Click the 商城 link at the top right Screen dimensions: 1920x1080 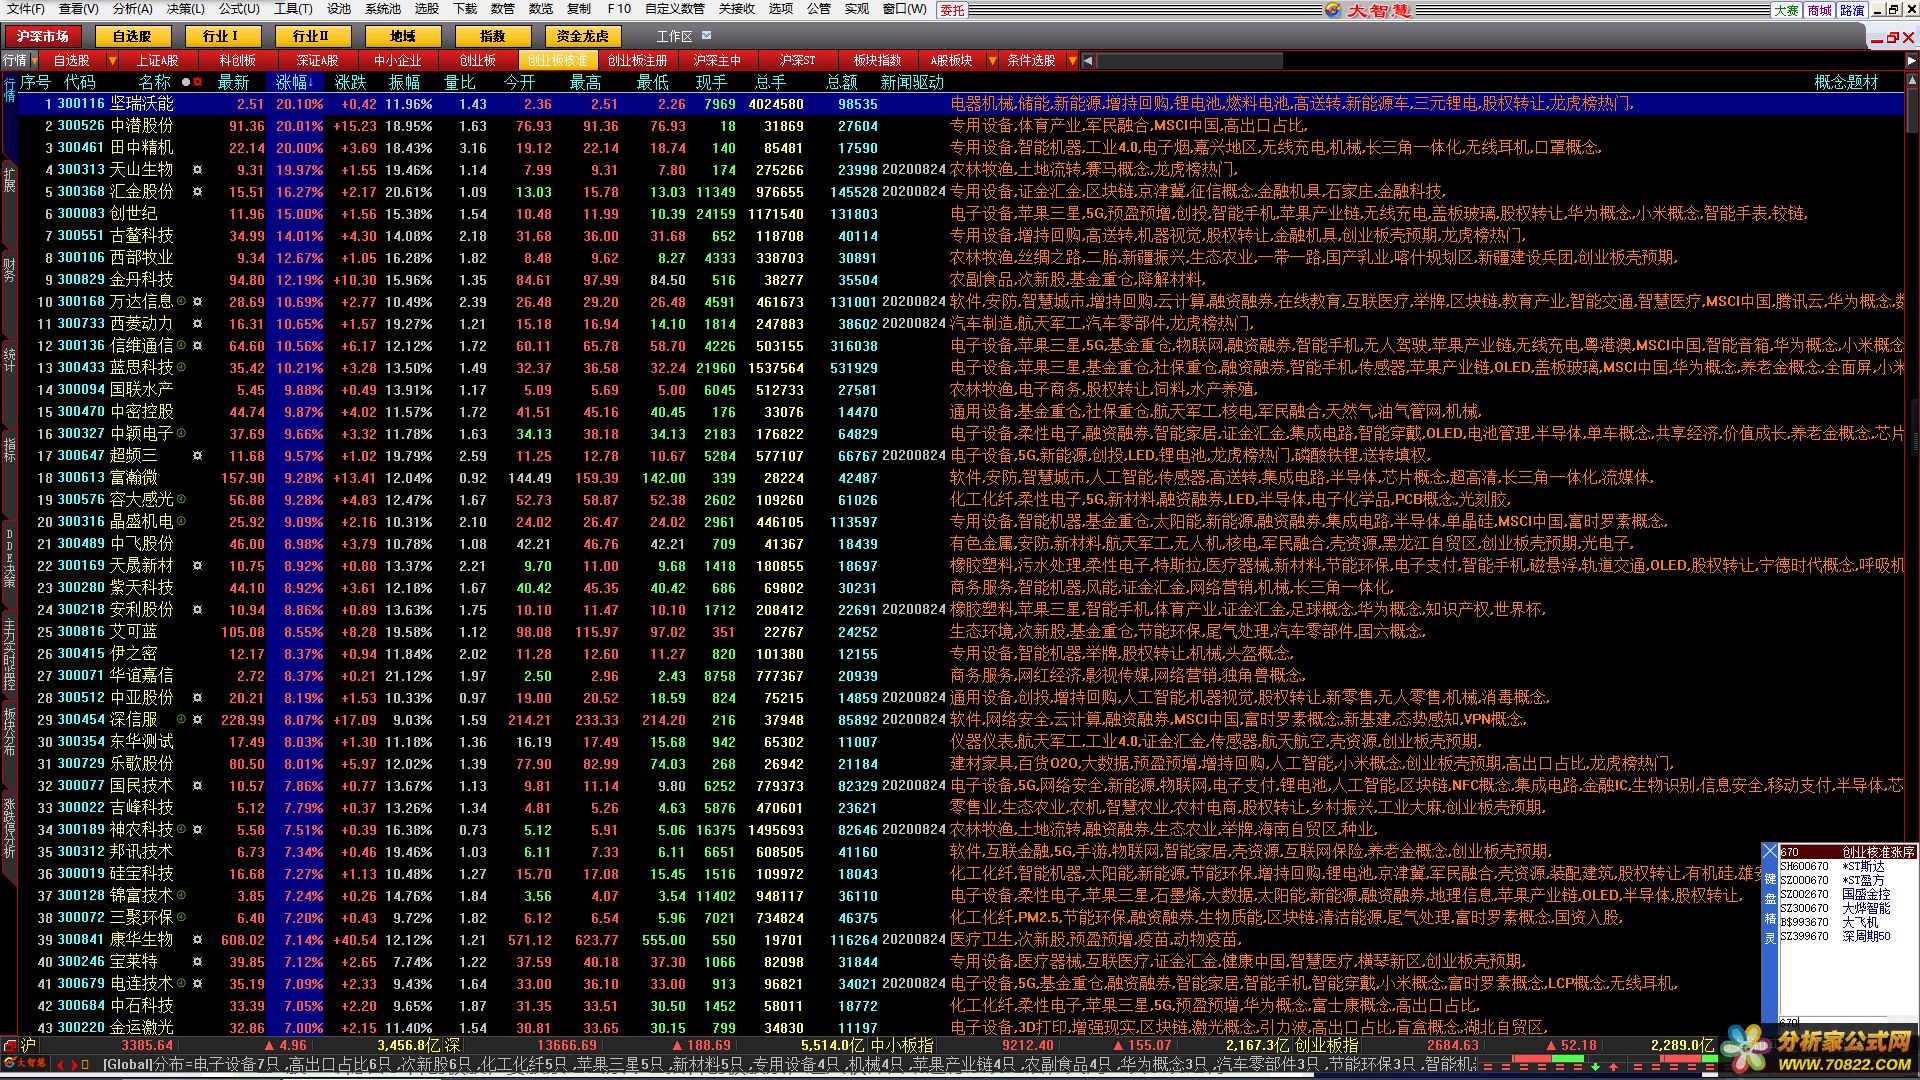[1819, 10]
